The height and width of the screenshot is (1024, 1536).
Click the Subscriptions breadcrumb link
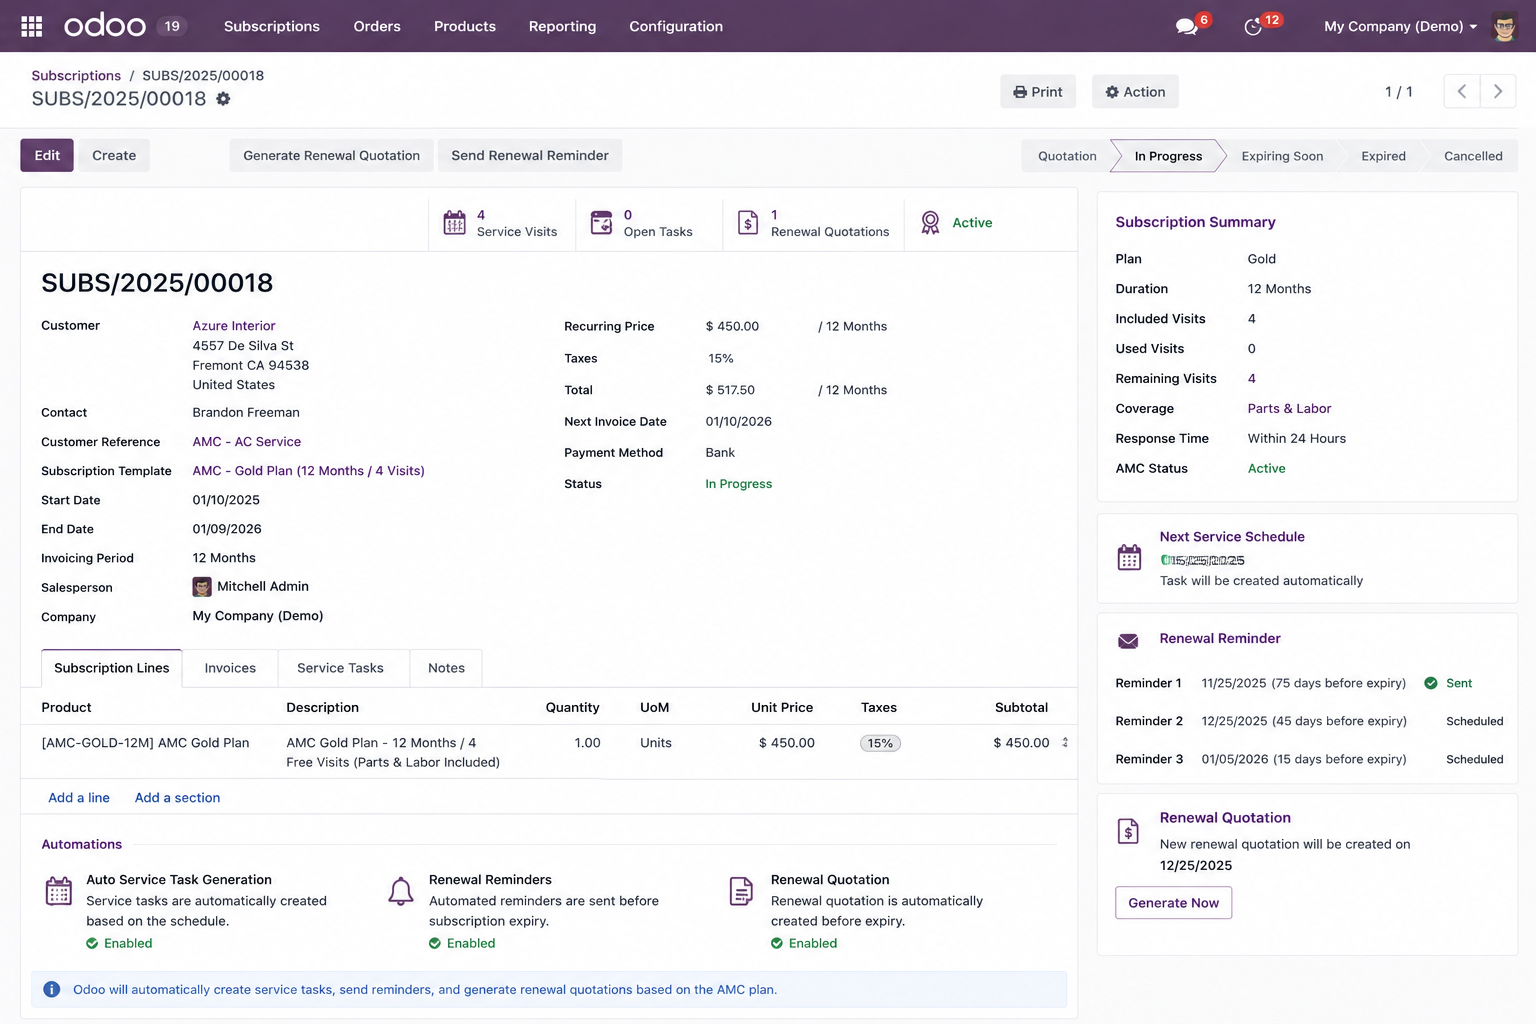(x=76, y=76)
